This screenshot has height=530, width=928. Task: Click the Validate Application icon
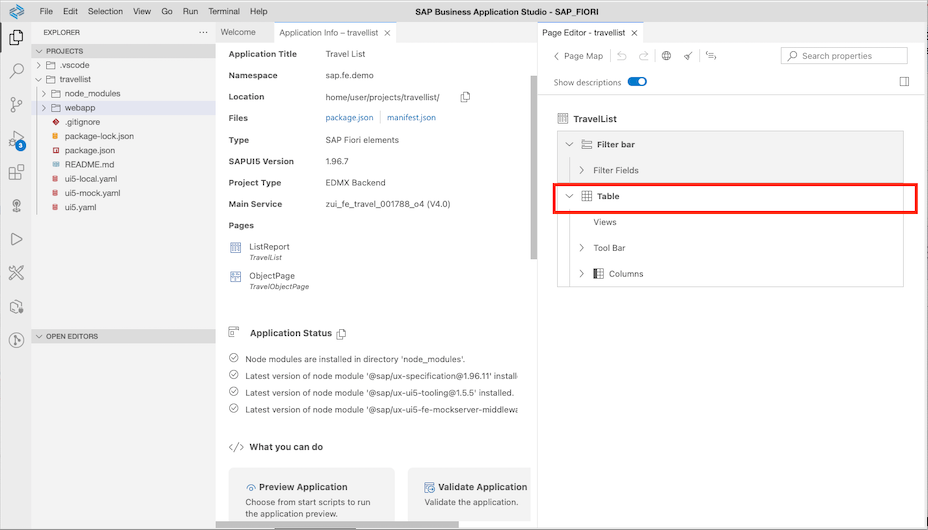430,487
